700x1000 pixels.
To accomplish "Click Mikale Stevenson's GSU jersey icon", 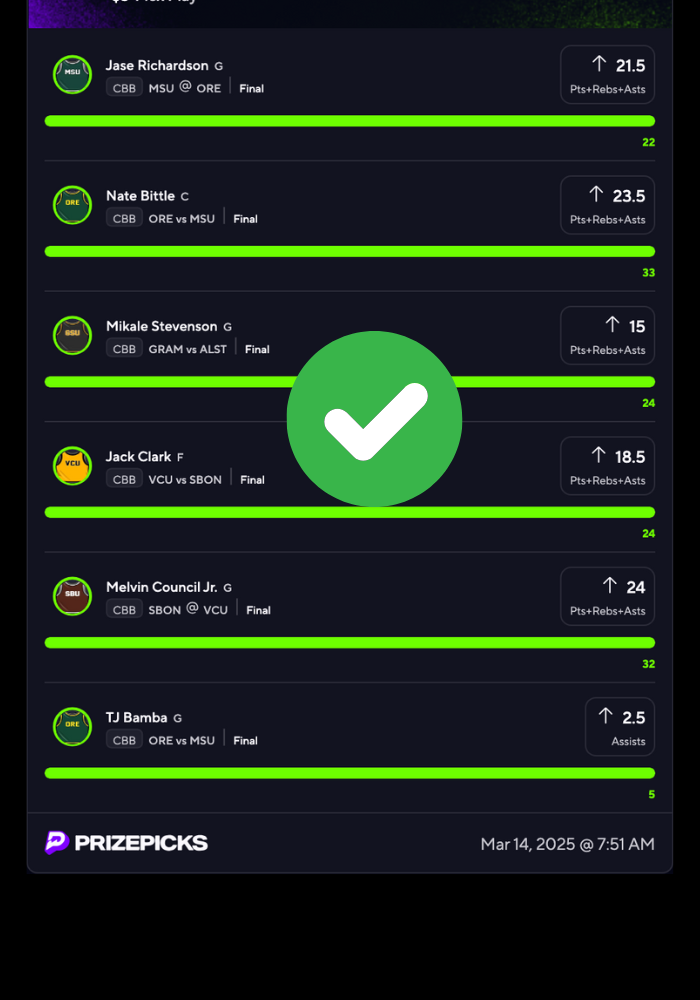I will click(x=72, y=335).
